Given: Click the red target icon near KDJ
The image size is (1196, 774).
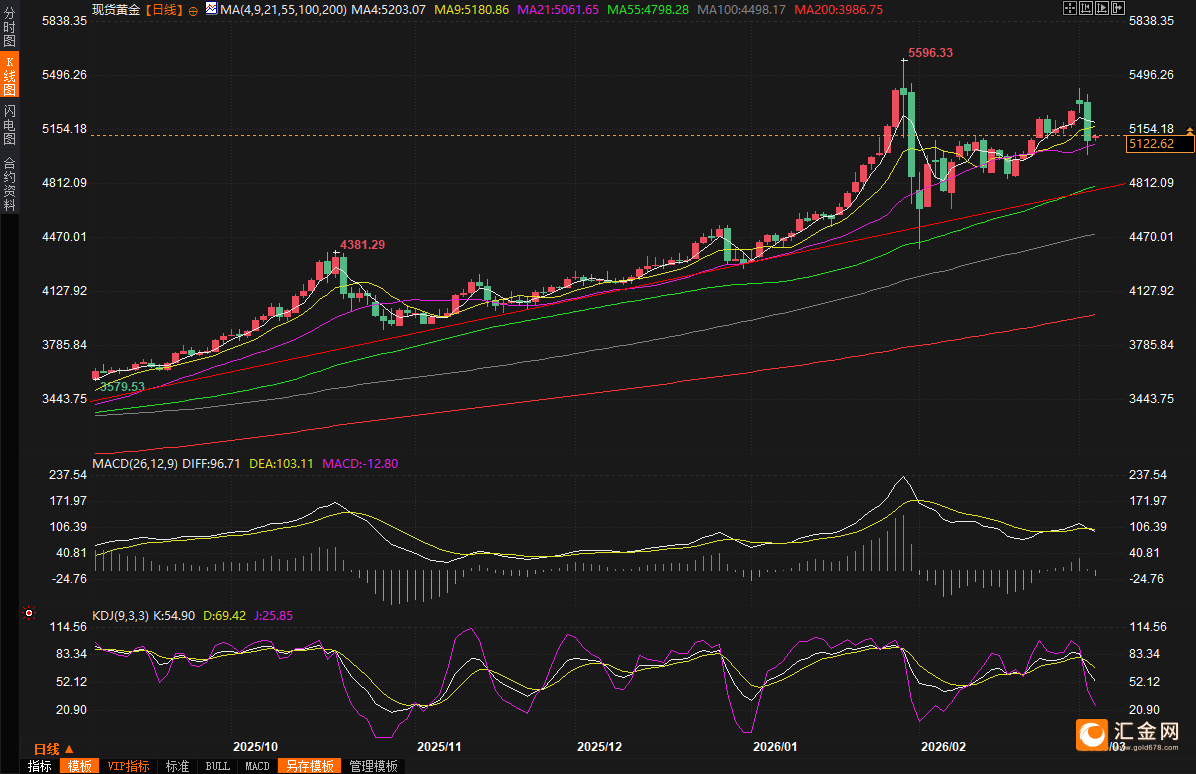Looking at the screenshot, I should coord(29,612).
